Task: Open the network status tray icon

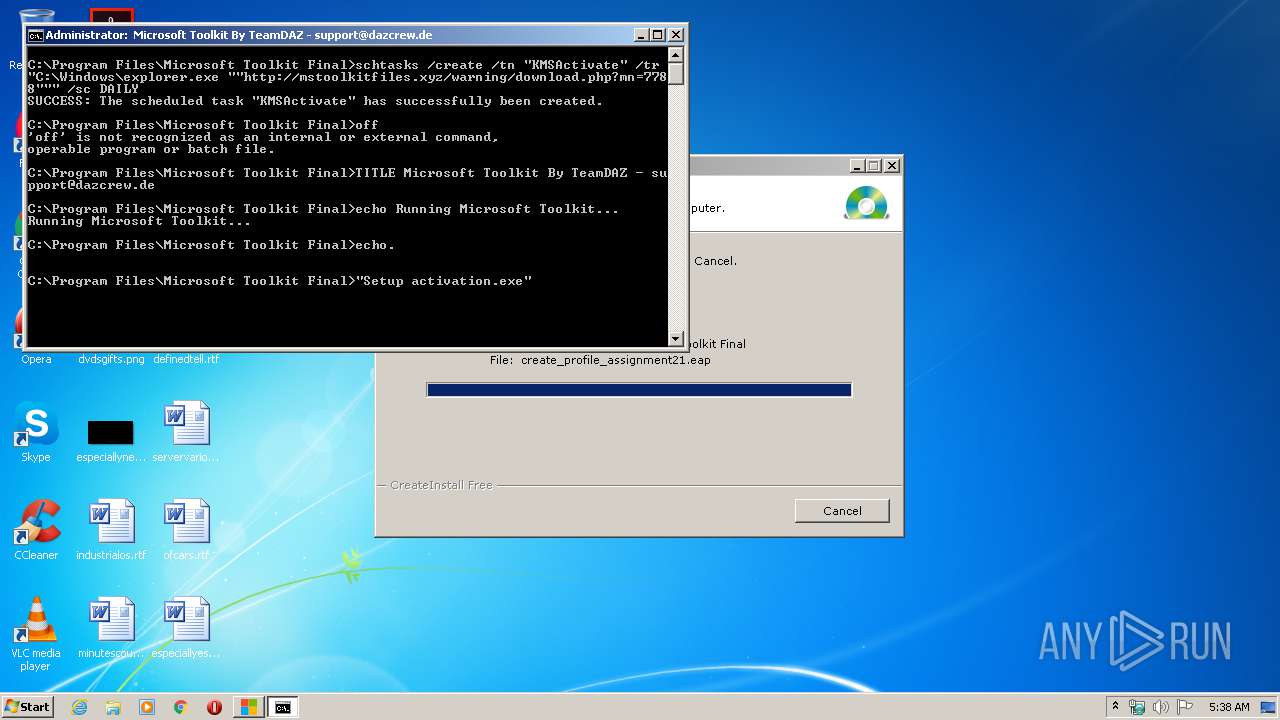Action: click(1137, 707)
